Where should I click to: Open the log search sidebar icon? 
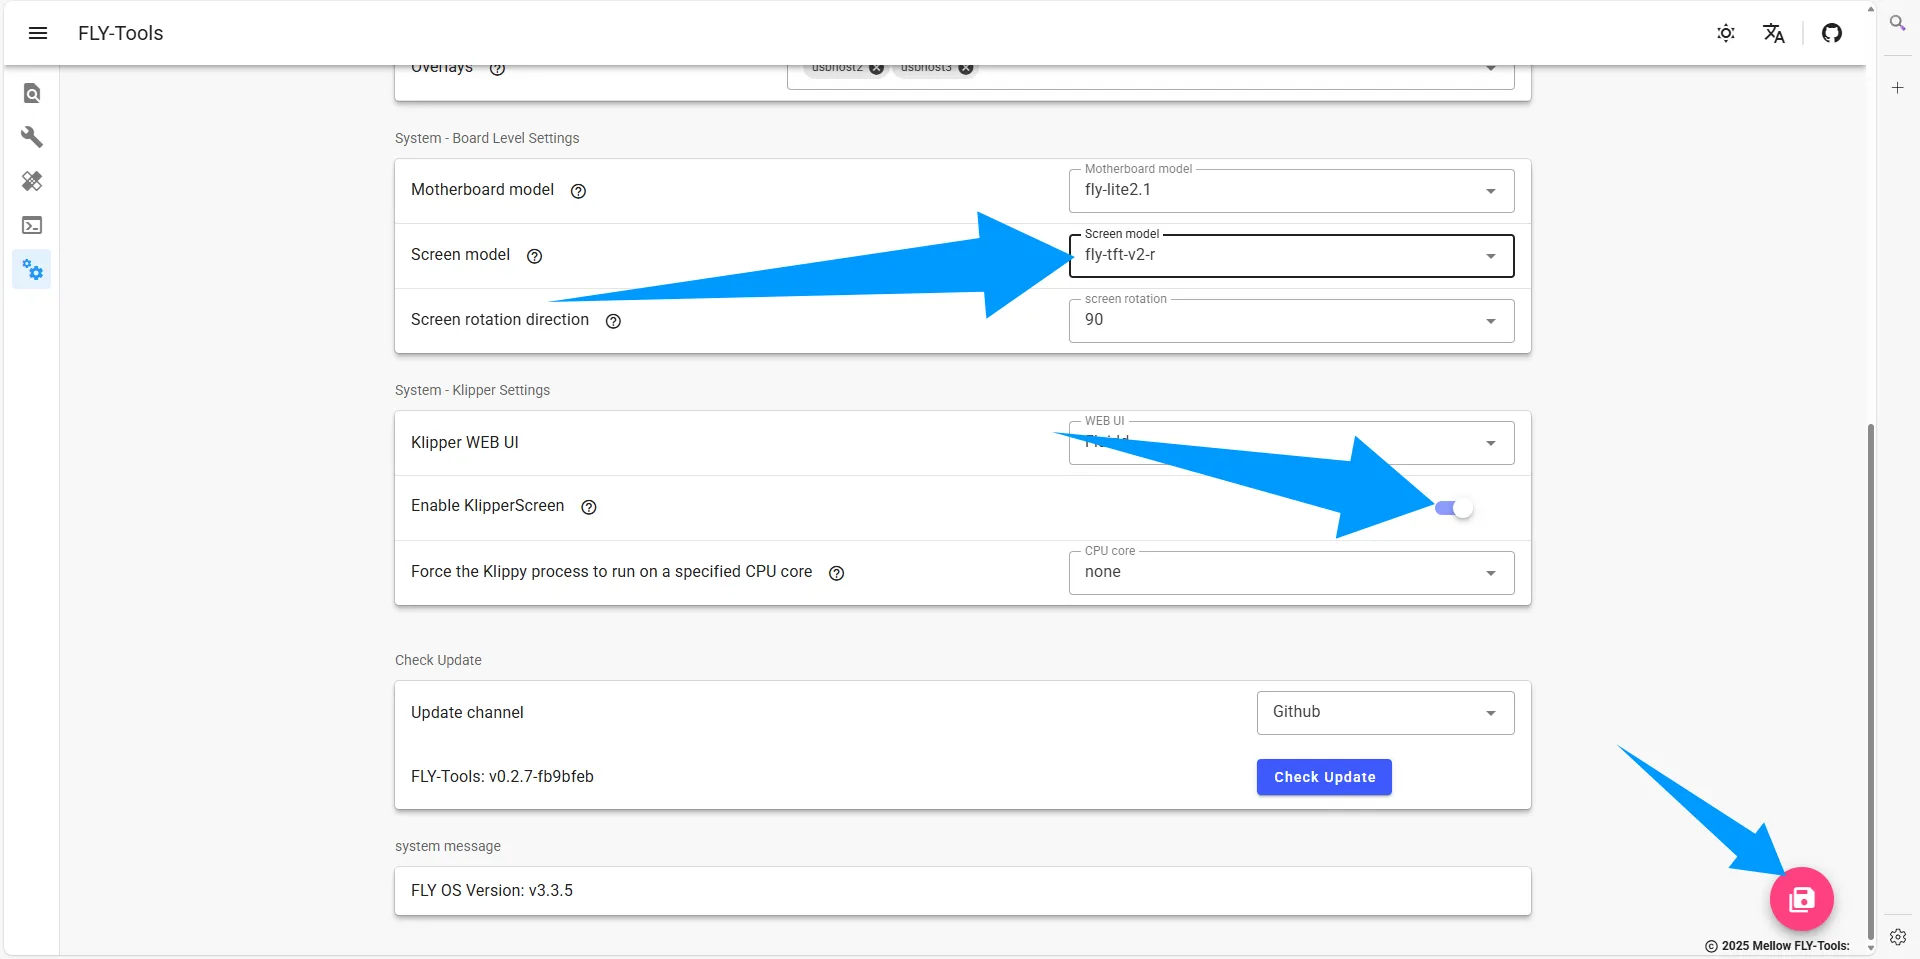[32, 93]
